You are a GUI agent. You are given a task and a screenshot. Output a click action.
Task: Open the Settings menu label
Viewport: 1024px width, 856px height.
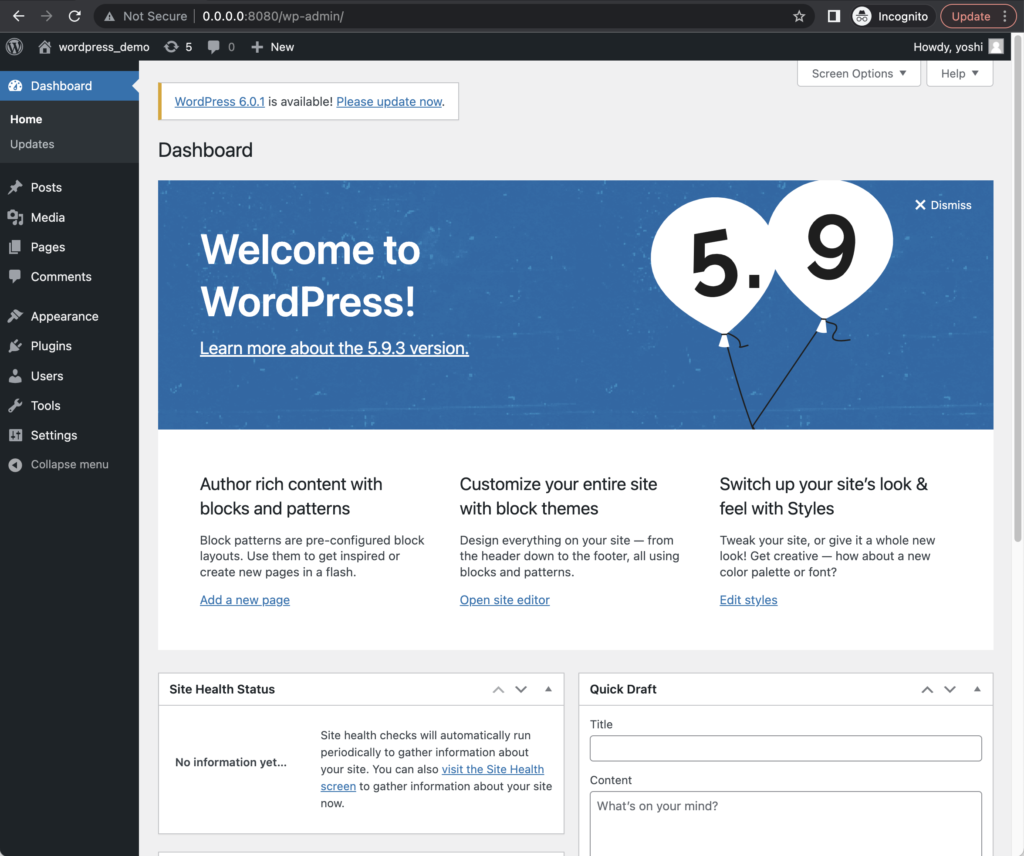pyautogui.click(x=54, y=436)
